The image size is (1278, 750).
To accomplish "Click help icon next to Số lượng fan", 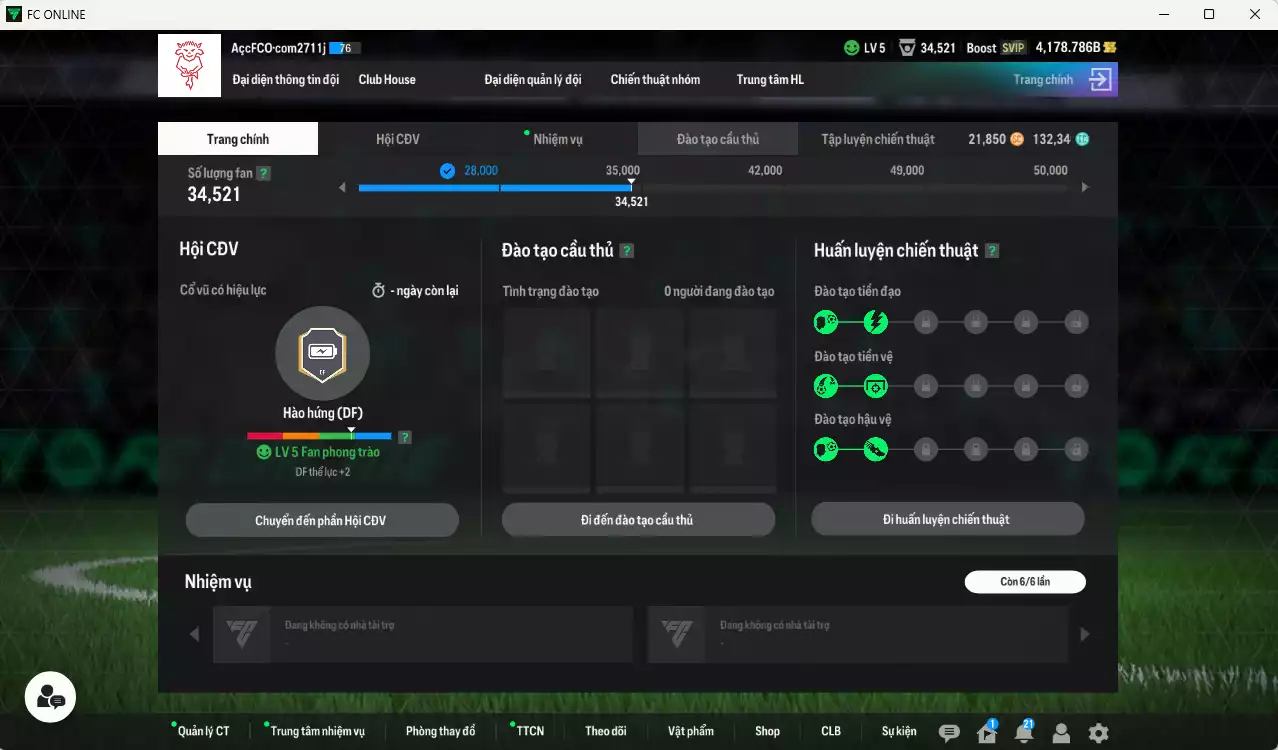I will coord(264,173).
